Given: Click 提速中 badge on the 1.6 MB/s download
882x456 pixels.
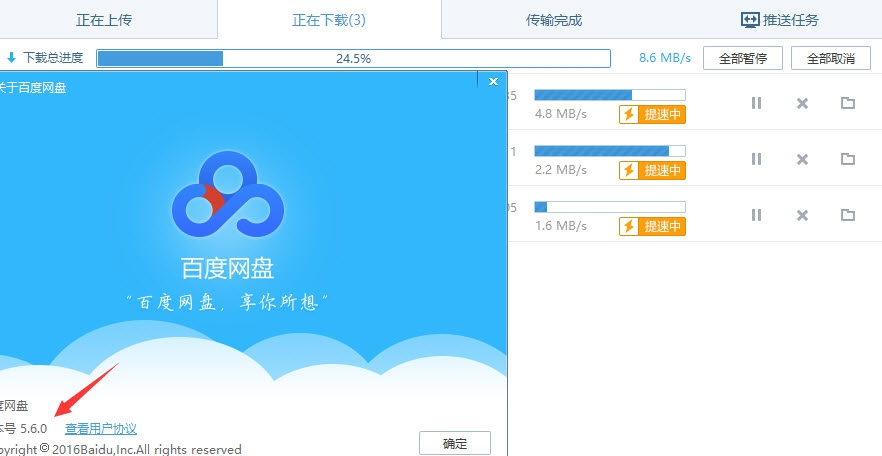Looking at the screenshot, I should (652, 226).
